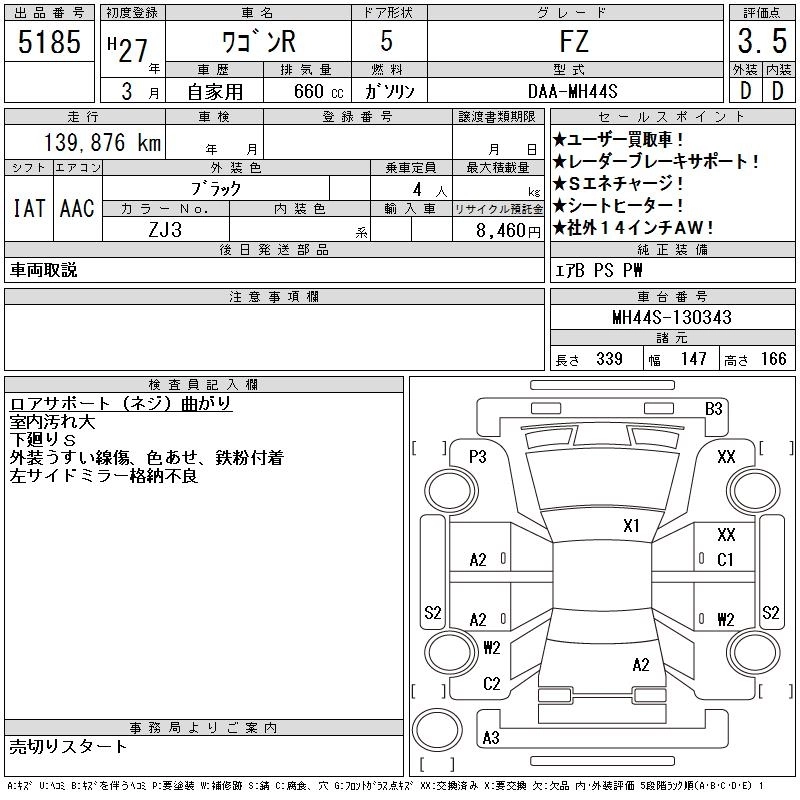
Task: Click the P3 mark on the damage diagram
Action: [x=478, y=457]
